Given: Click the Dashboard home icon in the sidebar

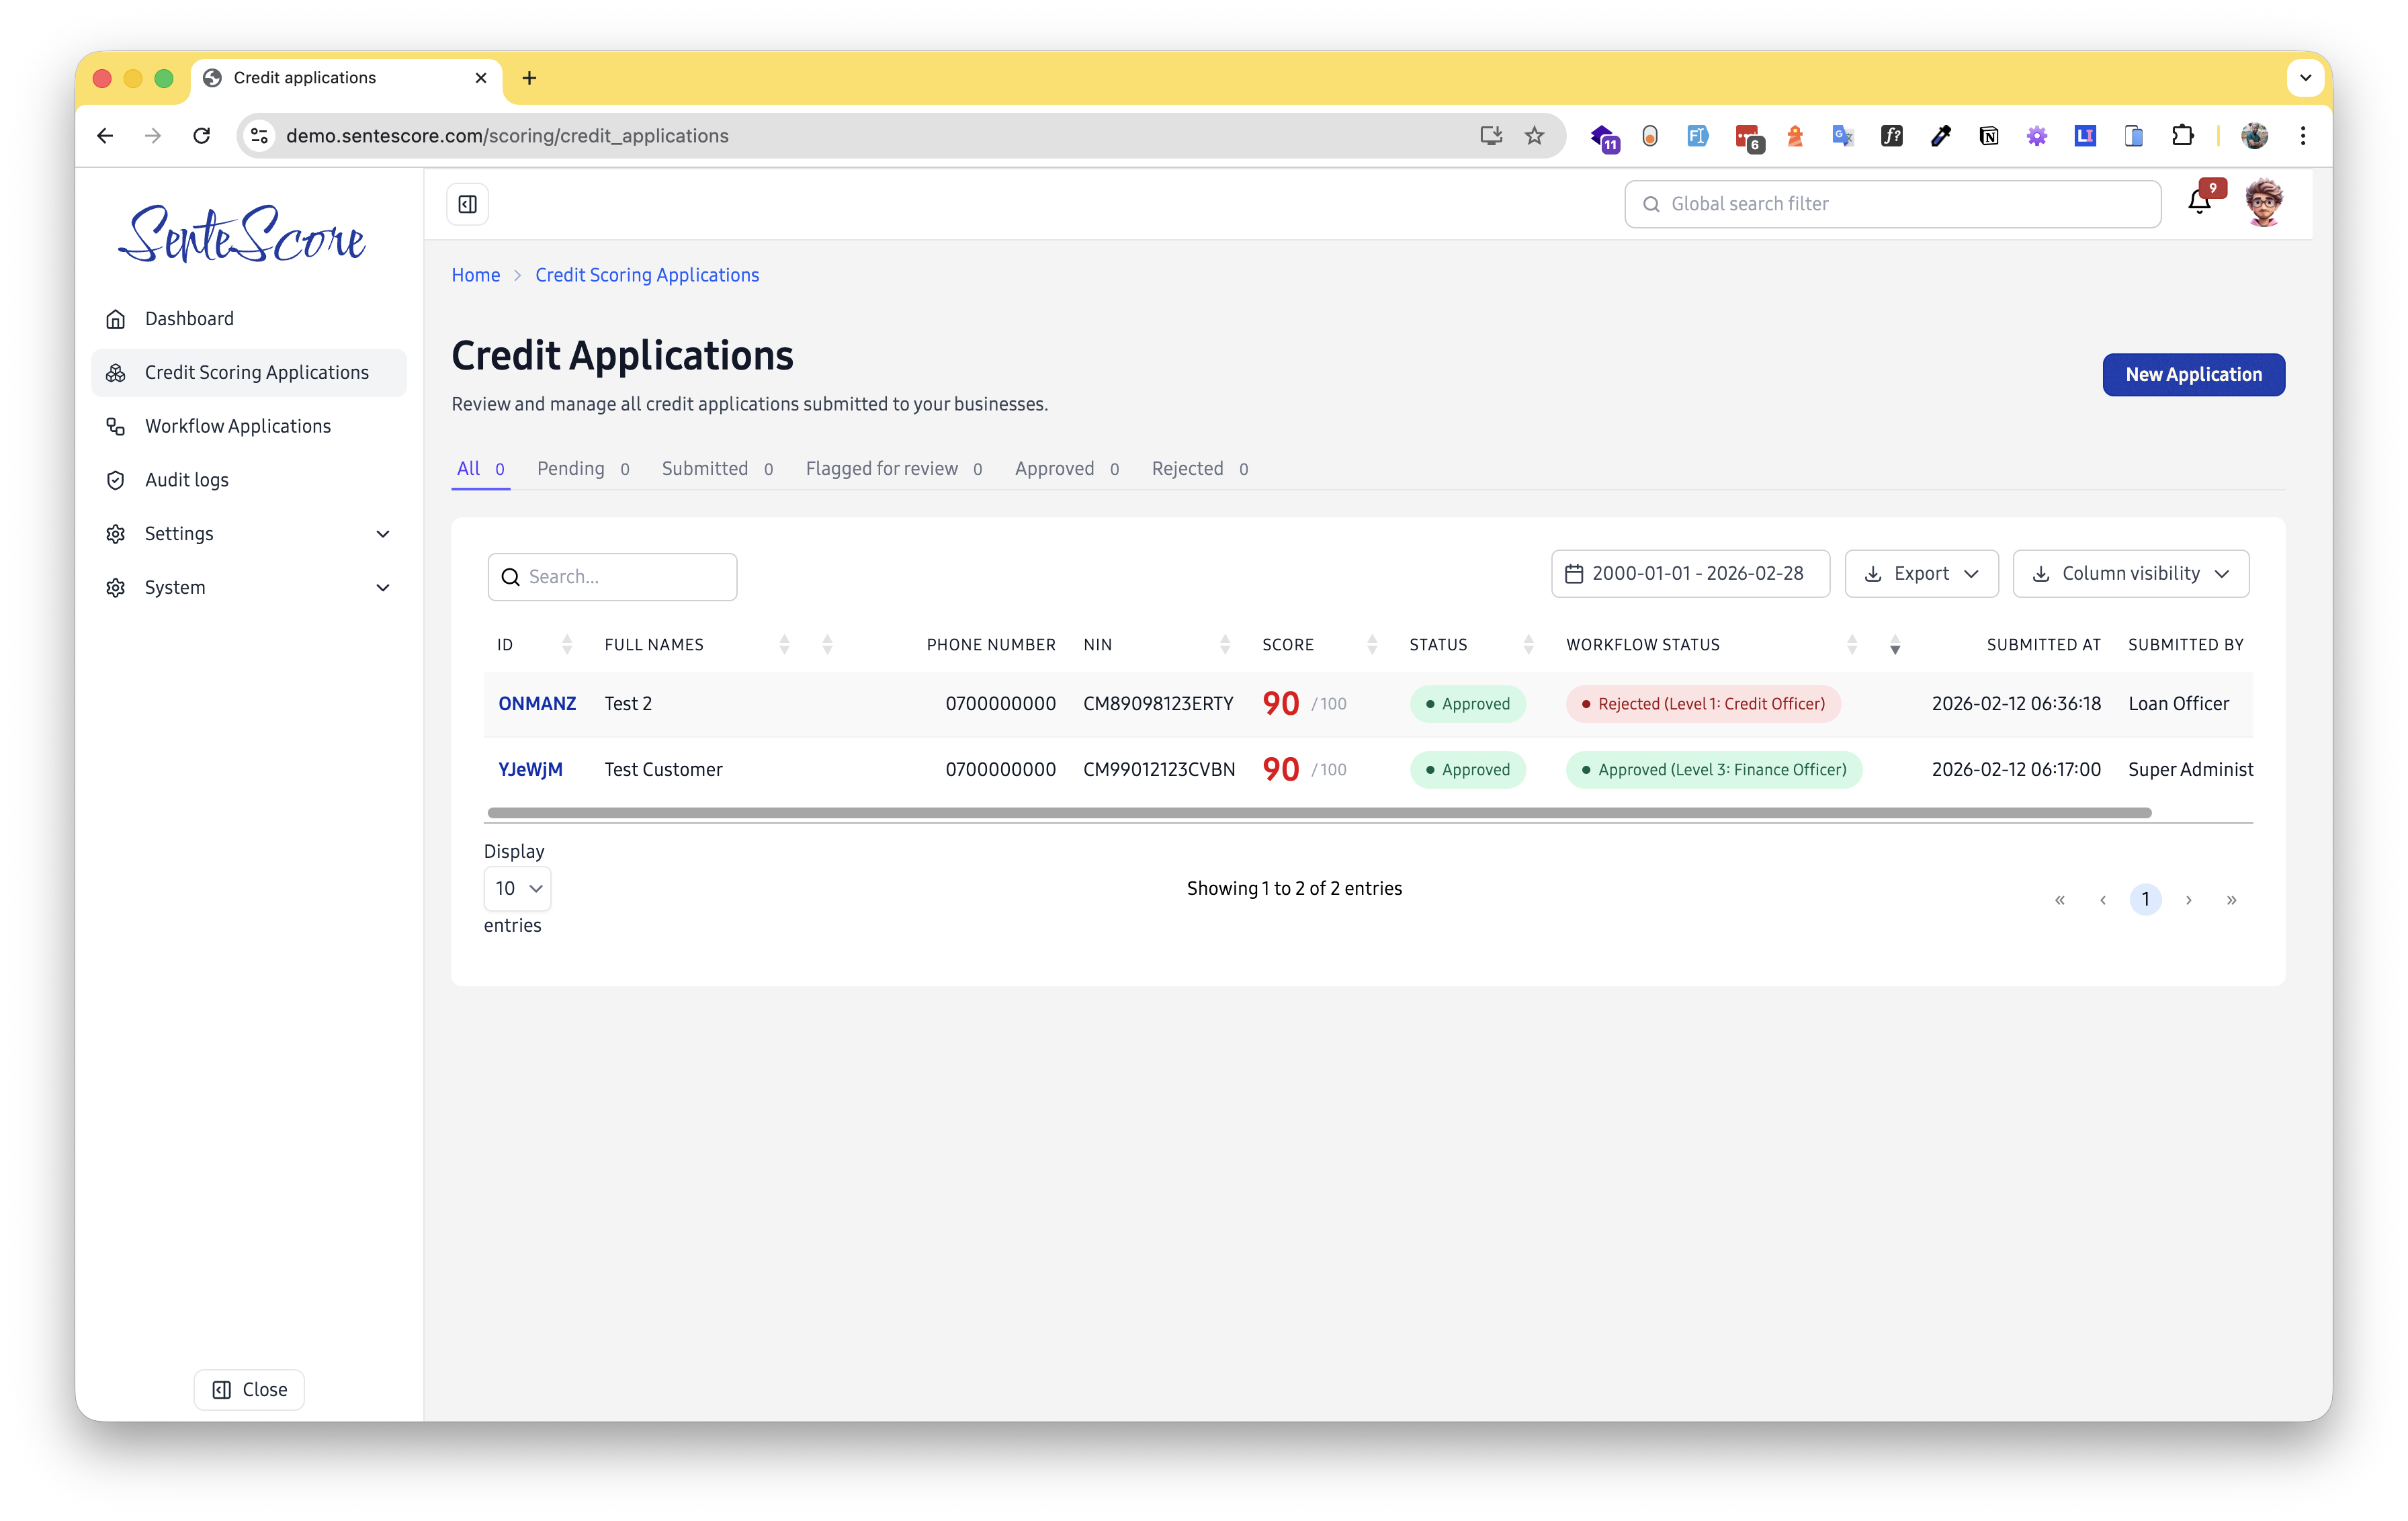Looking at the screenshot, I should [116, 318].
